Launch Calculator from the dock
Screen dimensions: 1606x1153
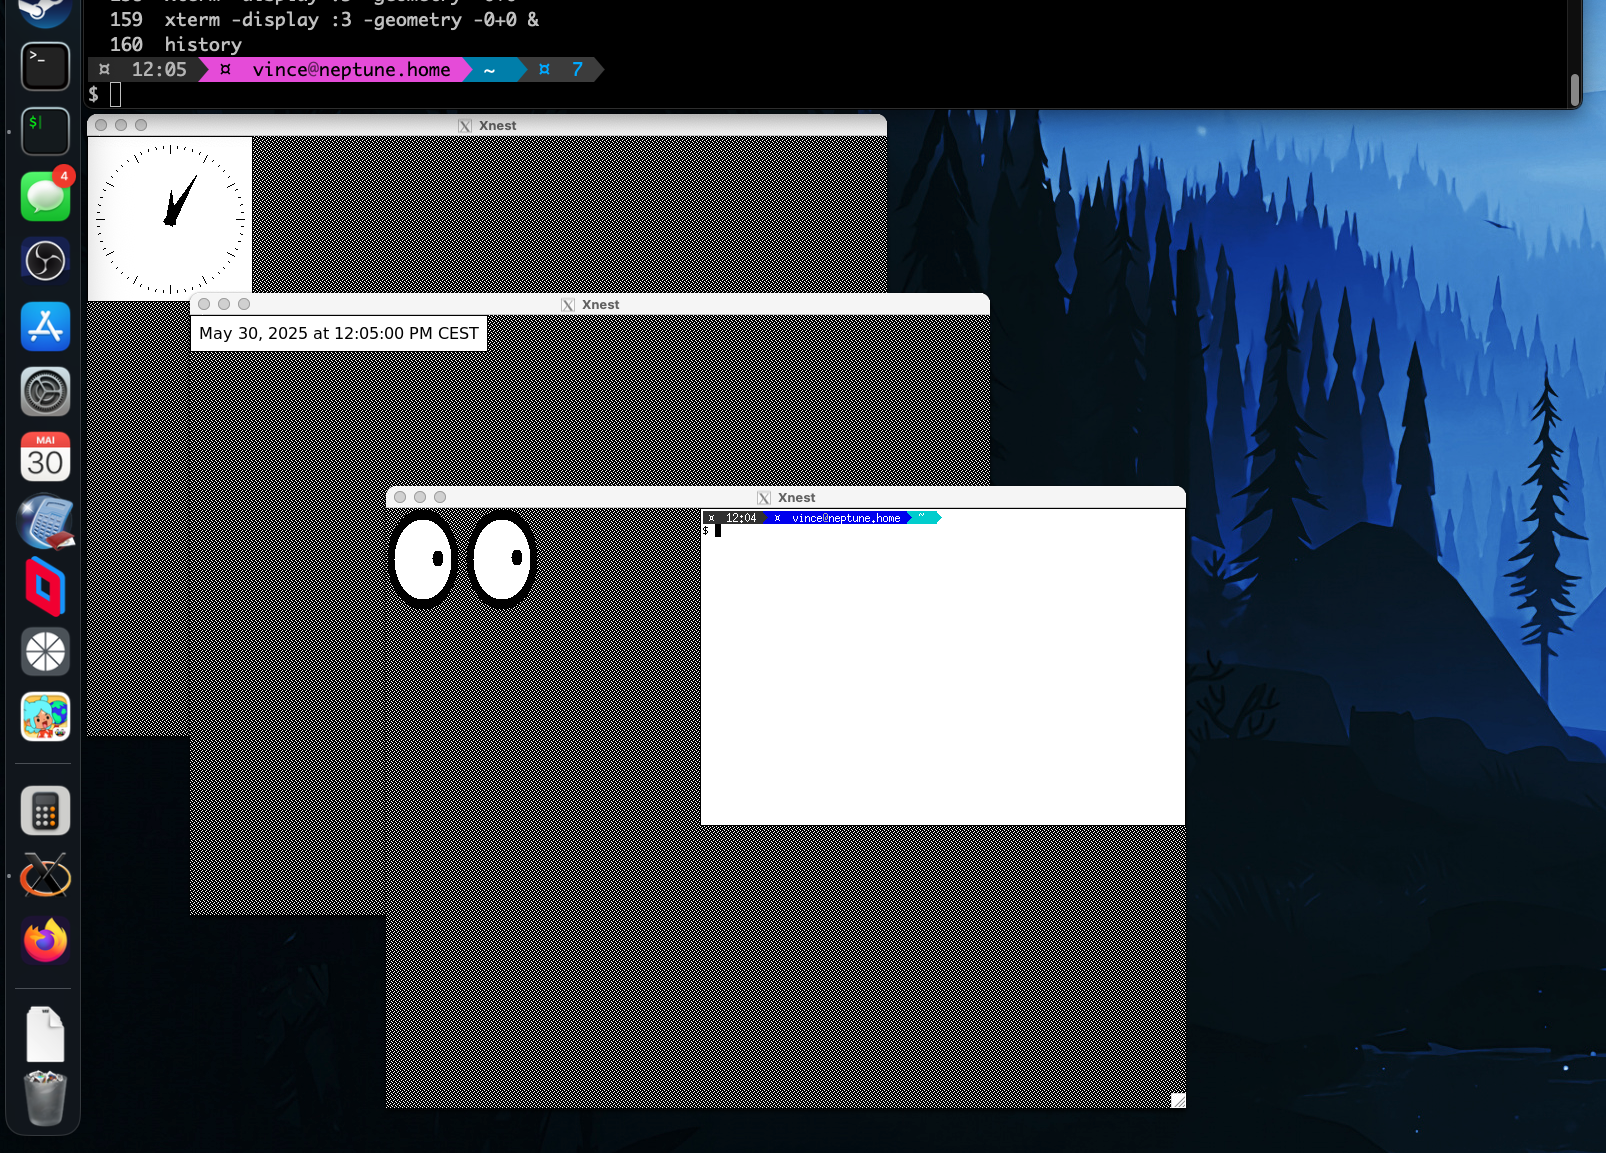point(45,810)
